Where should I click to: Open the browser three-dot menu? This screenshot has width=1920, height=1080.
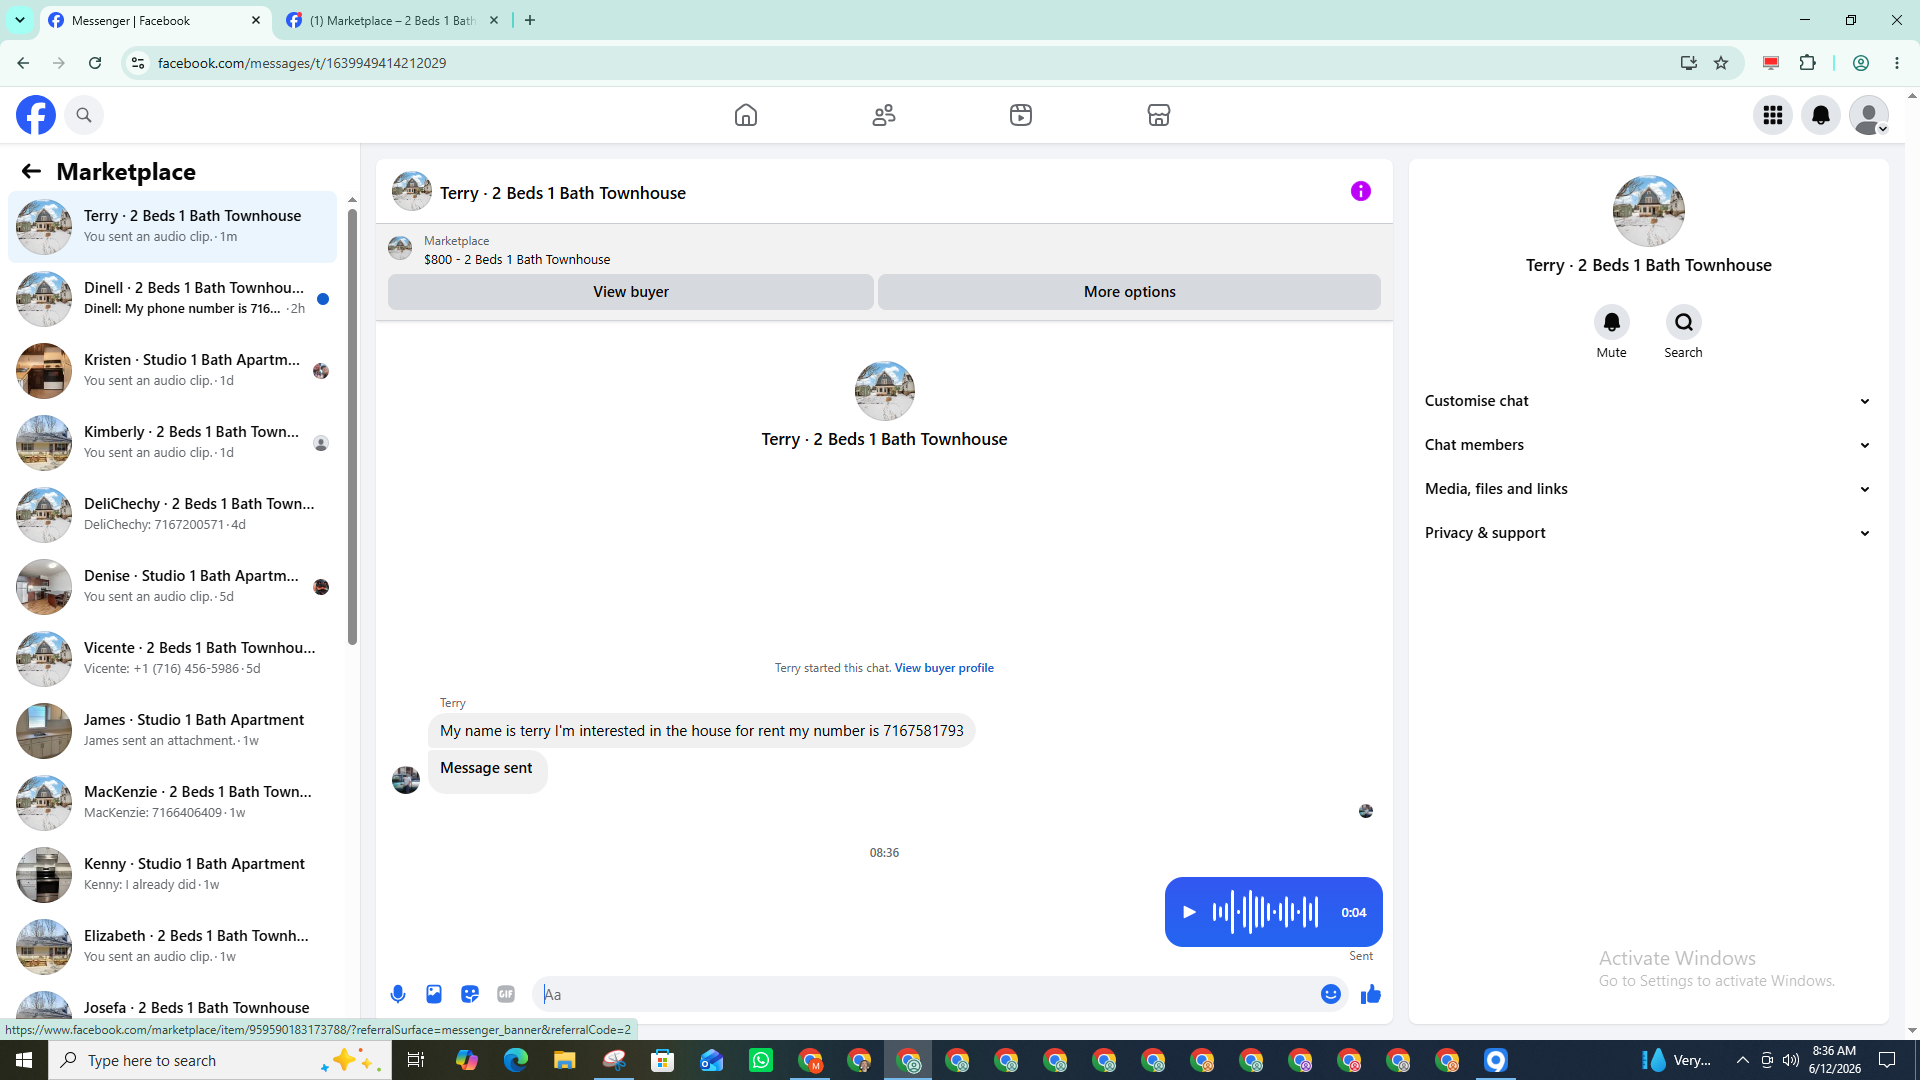1897,63
